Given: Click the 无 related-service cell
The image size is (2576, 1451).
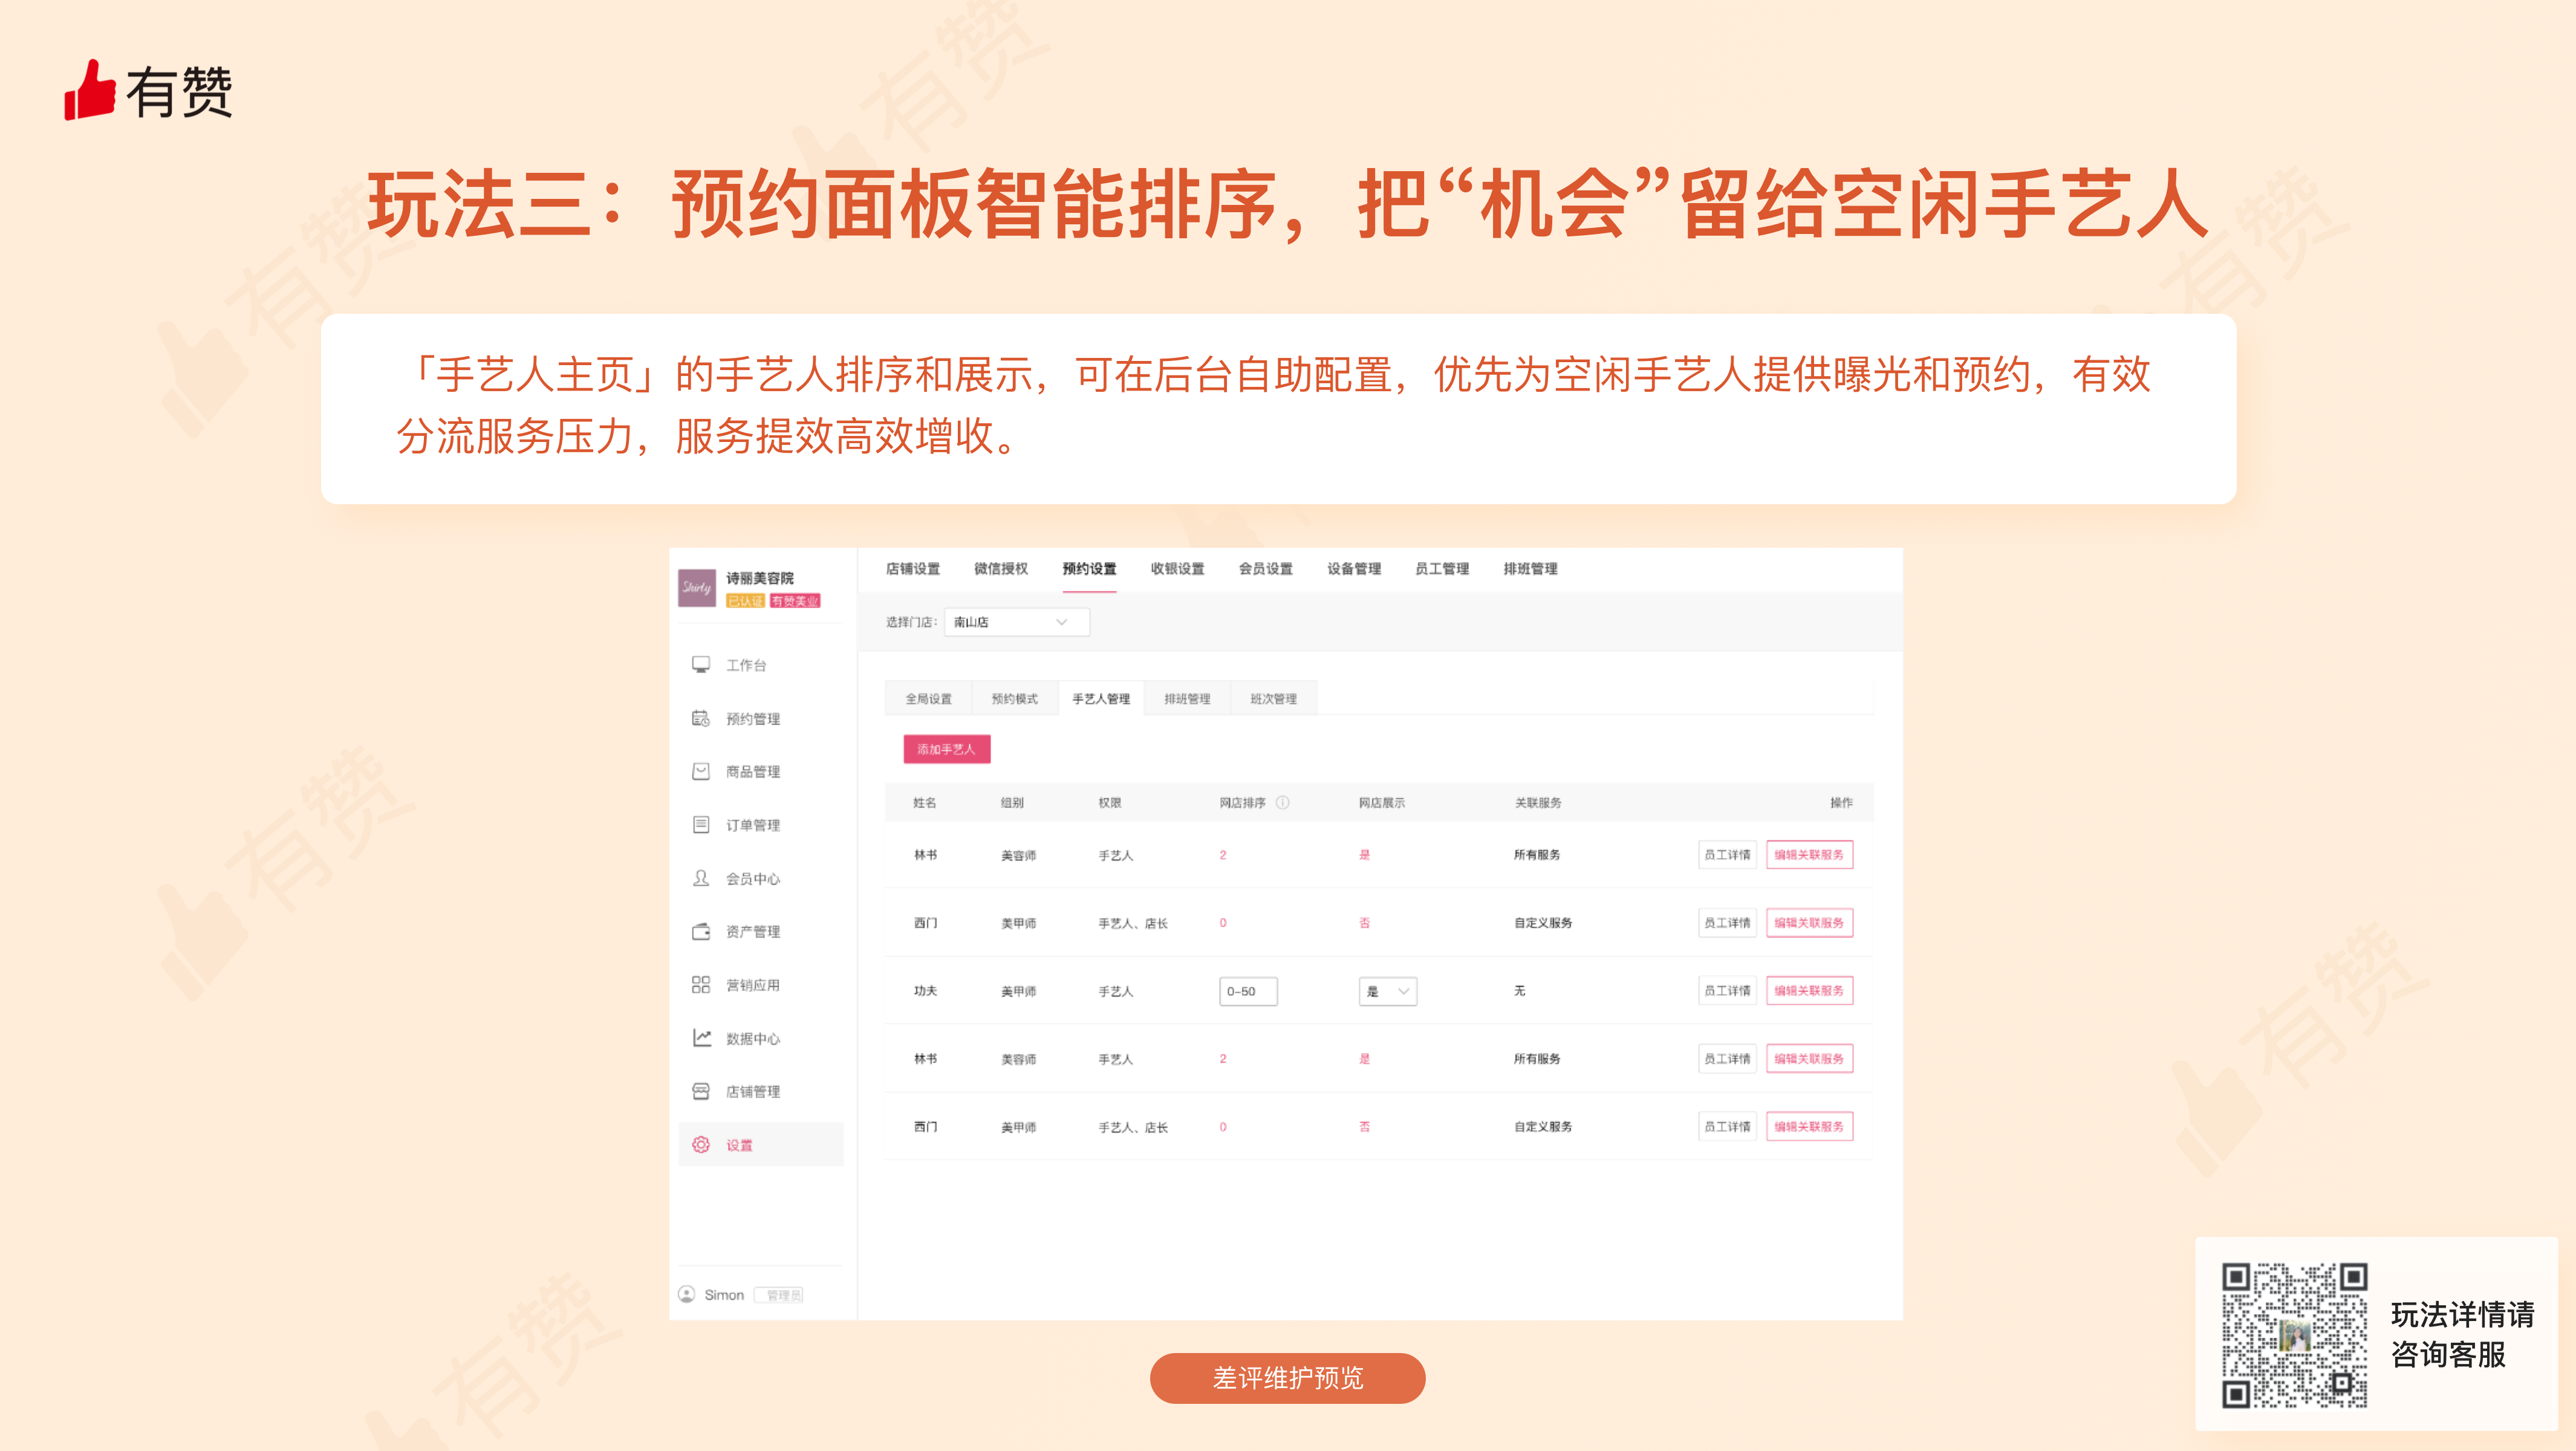Looking at the screenshot, I should tap(1519, 990).
